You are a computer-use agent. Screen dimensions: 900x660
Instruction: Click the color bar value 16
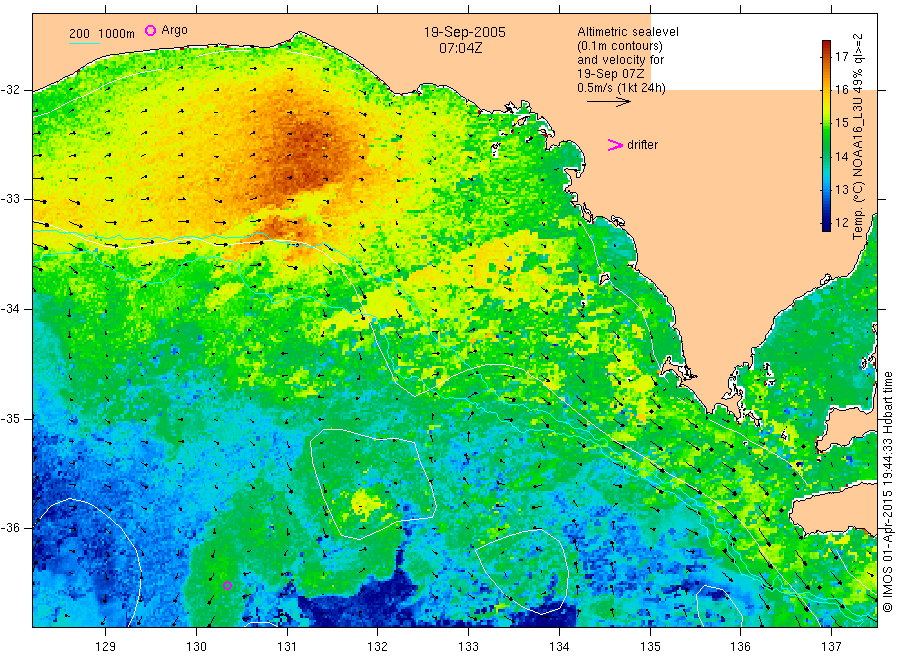(x=841, y=90)
